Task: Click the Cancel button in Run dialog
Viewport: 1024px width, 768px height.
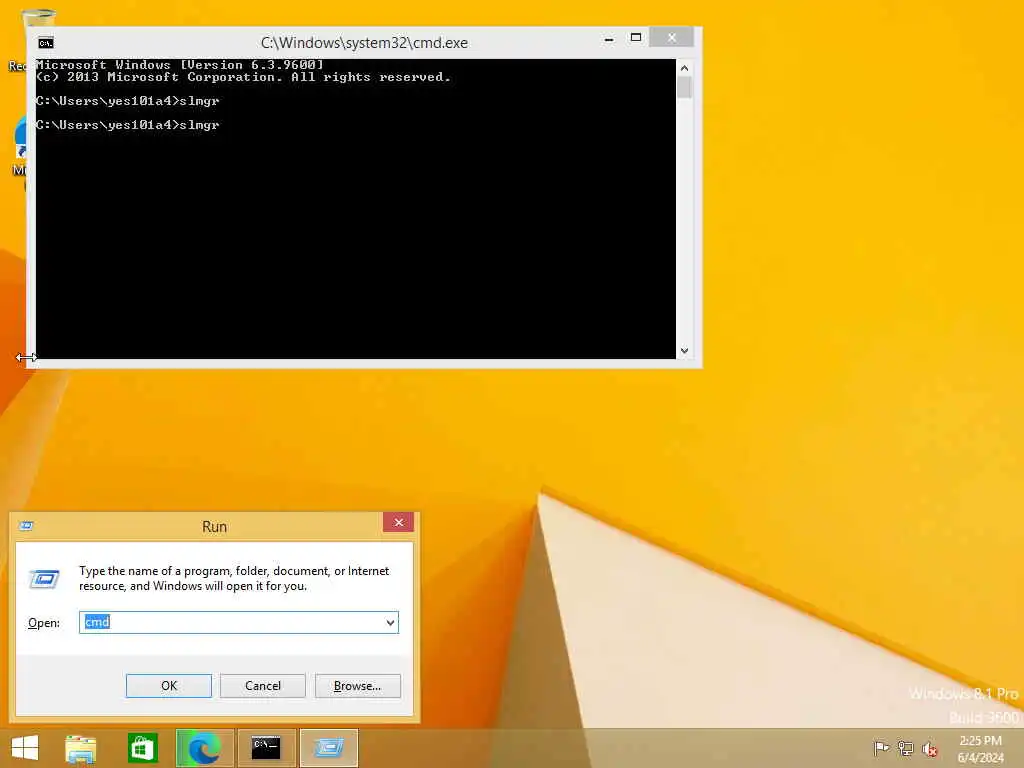Action: 263,686
